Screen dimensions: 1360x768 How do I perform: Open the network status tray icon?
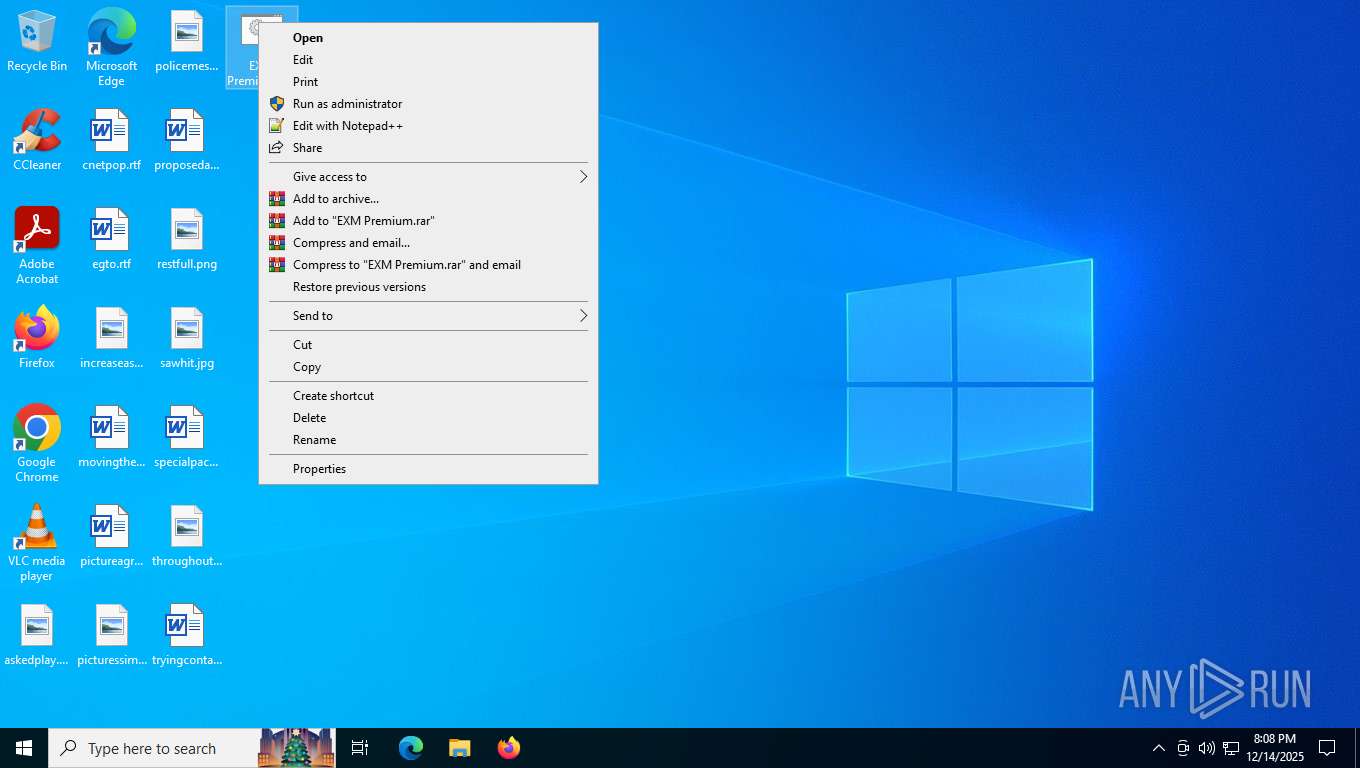1231,748
